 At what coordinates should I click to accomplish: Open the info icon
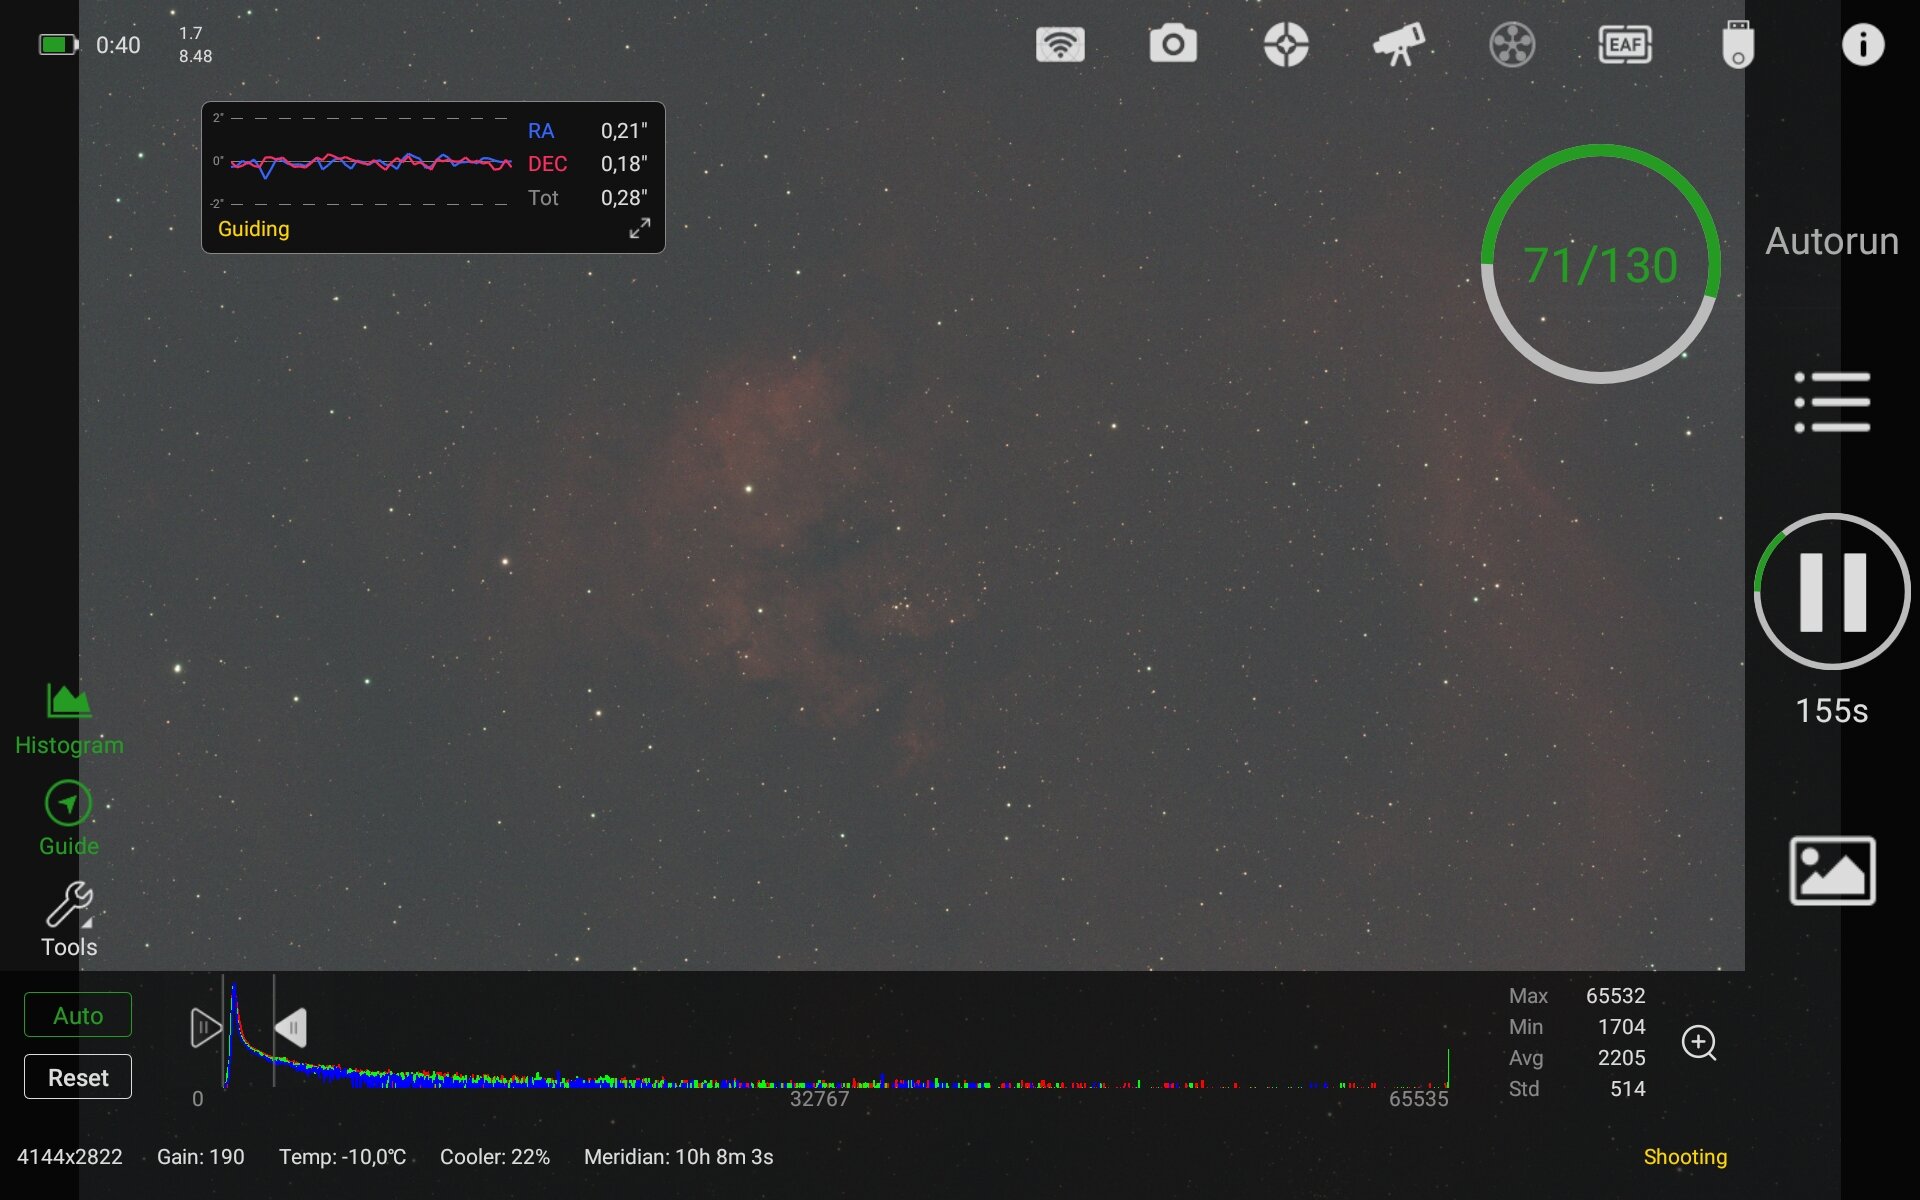[x=1862, y=45]
